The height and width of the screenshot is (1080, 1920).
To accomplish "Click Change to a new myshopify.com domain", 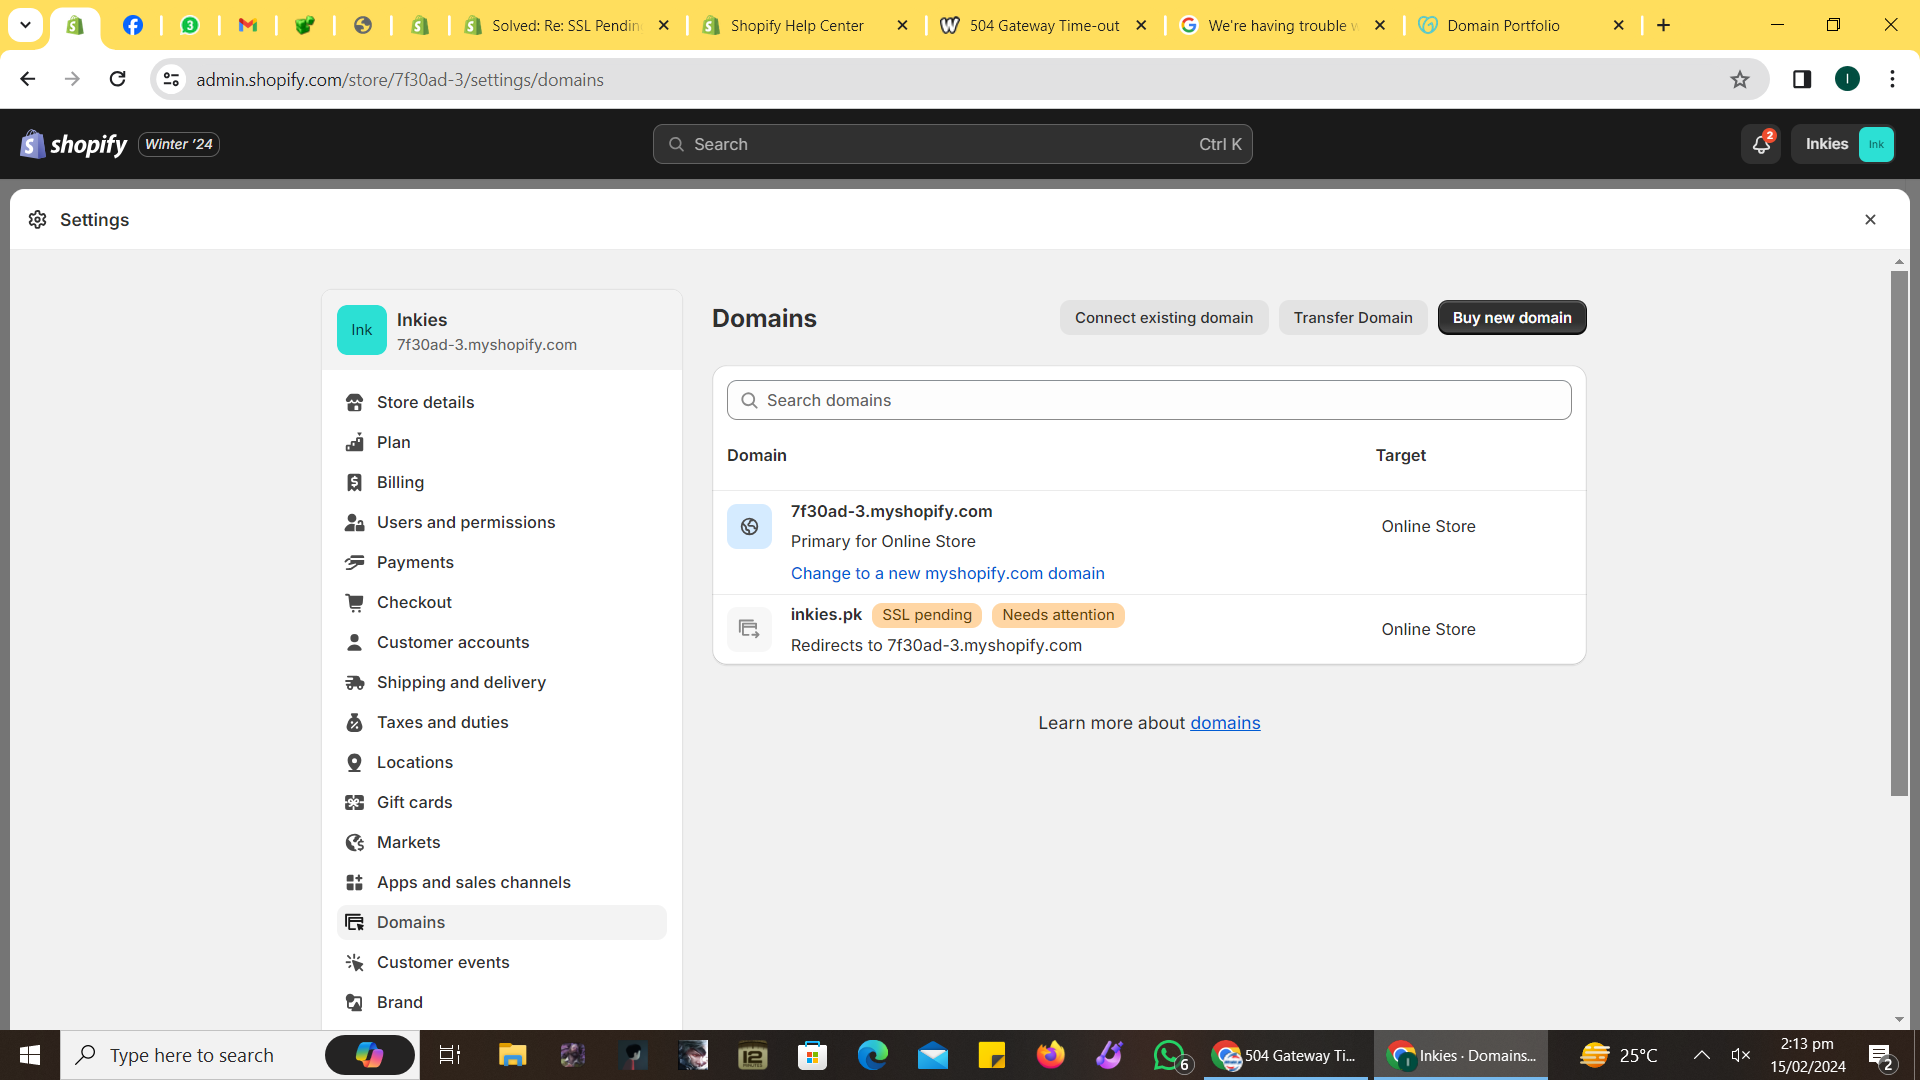I will click(947, 574).
